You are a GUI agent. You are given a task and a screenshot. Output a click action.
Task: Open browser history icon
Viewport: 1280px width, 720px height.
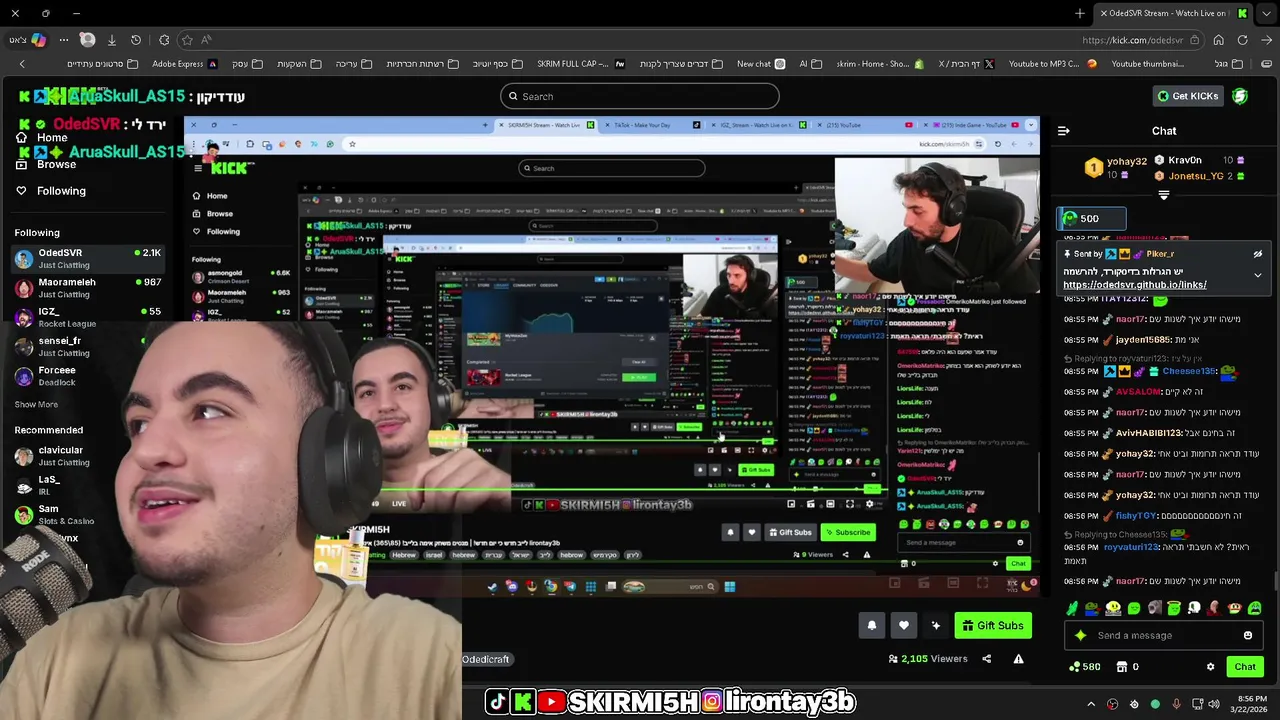136,40
